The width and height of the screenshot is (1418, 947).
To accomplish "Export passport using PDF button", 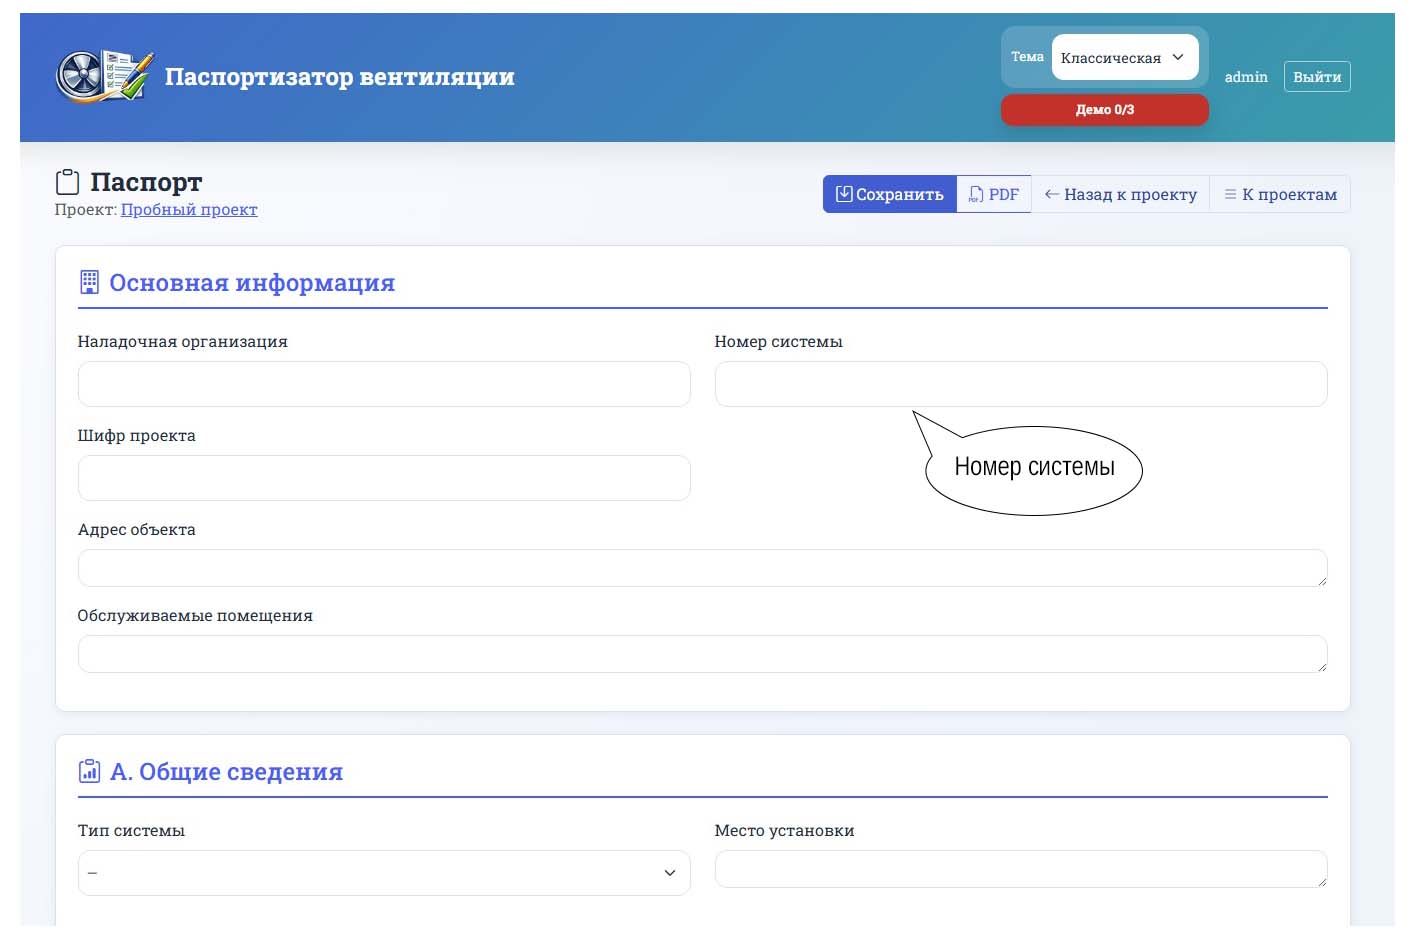I will pos(994,194).
